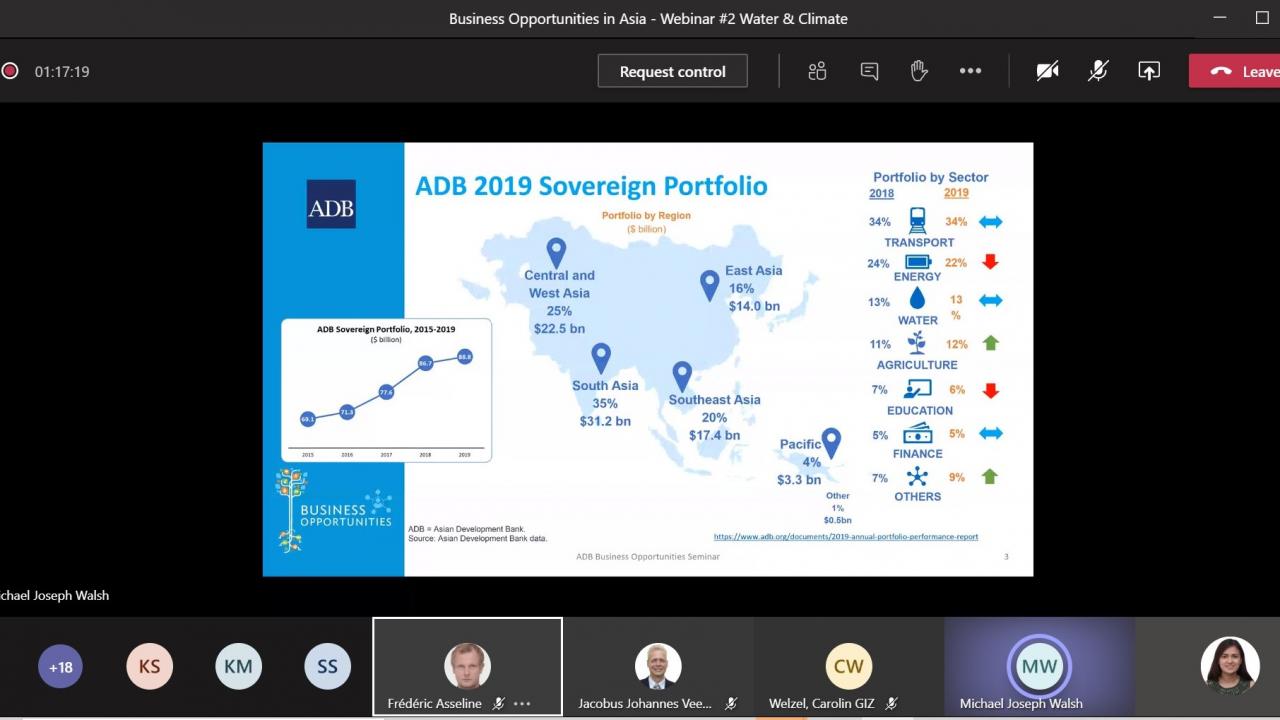Select Jacobus Johannes Vee... tile
The image size is (1280, 720).
point(658,667)
